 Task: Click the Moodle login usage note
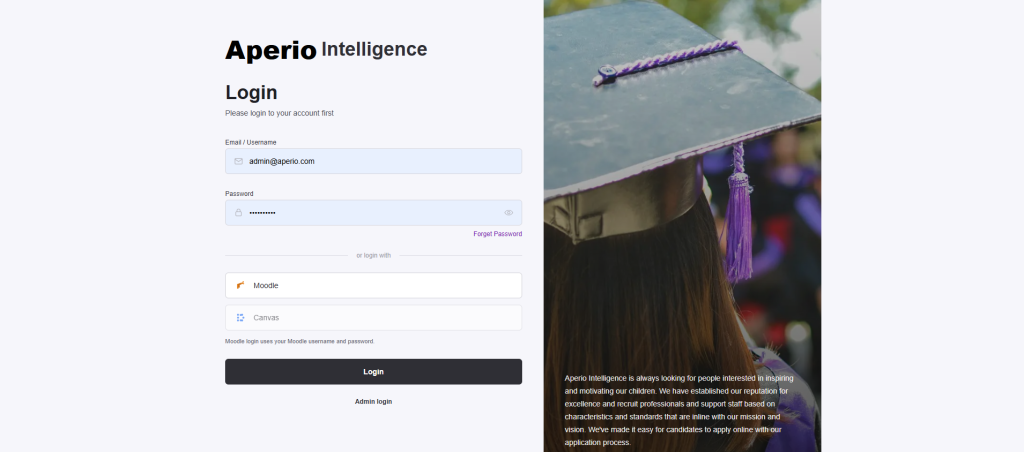tap(300, 342)
